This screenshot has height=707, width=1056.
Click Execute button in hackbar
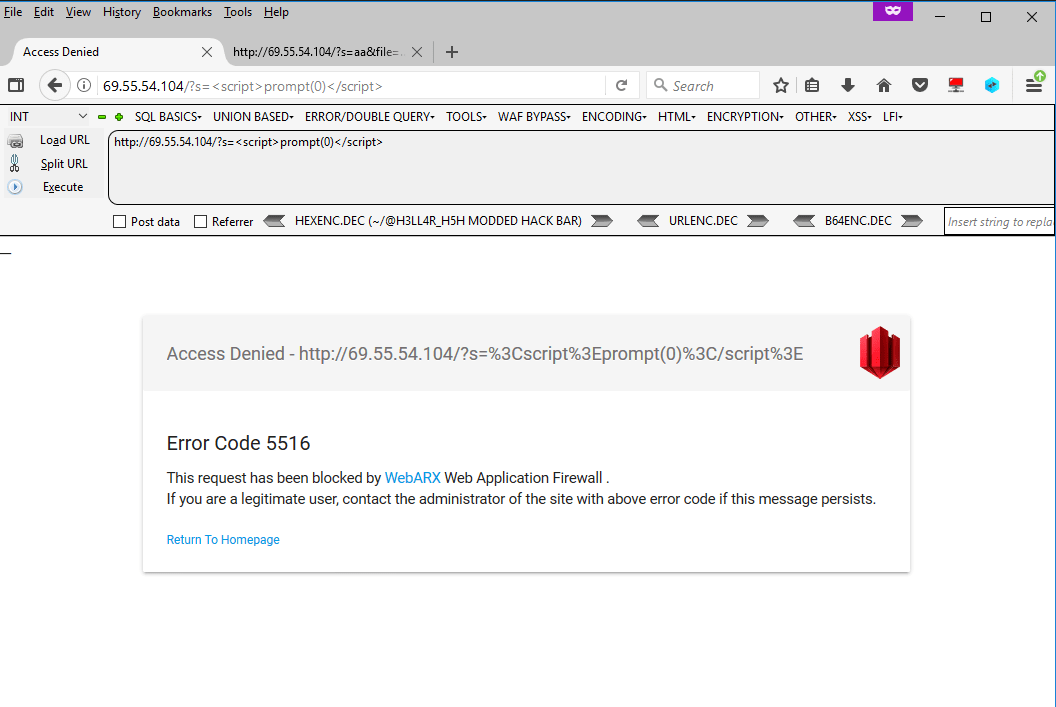(63, 187)
